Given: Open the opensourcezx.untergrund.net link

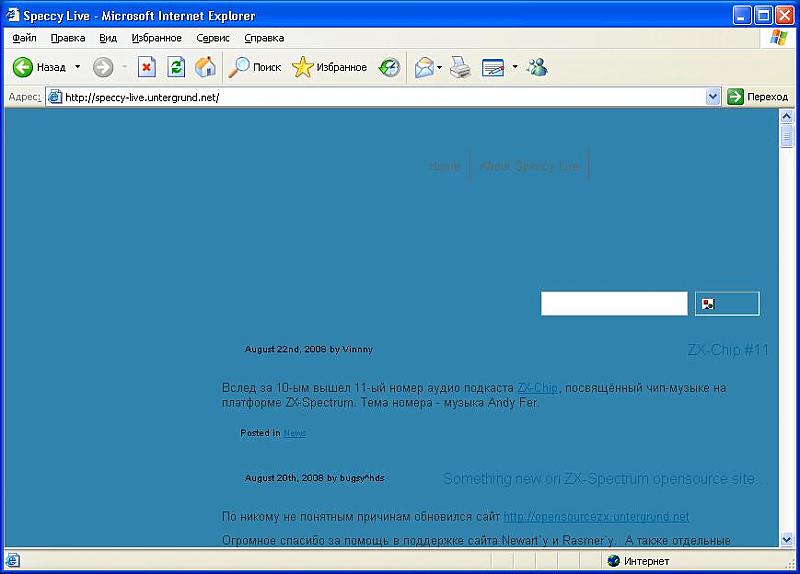Looking at the screenshot, I should click(x=596, y=517).
